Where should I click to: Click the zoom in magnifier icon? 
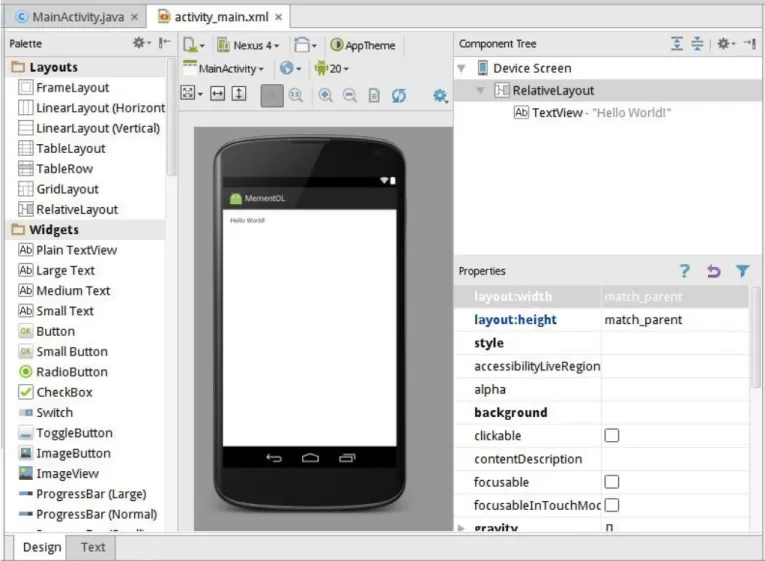point(325,95)
